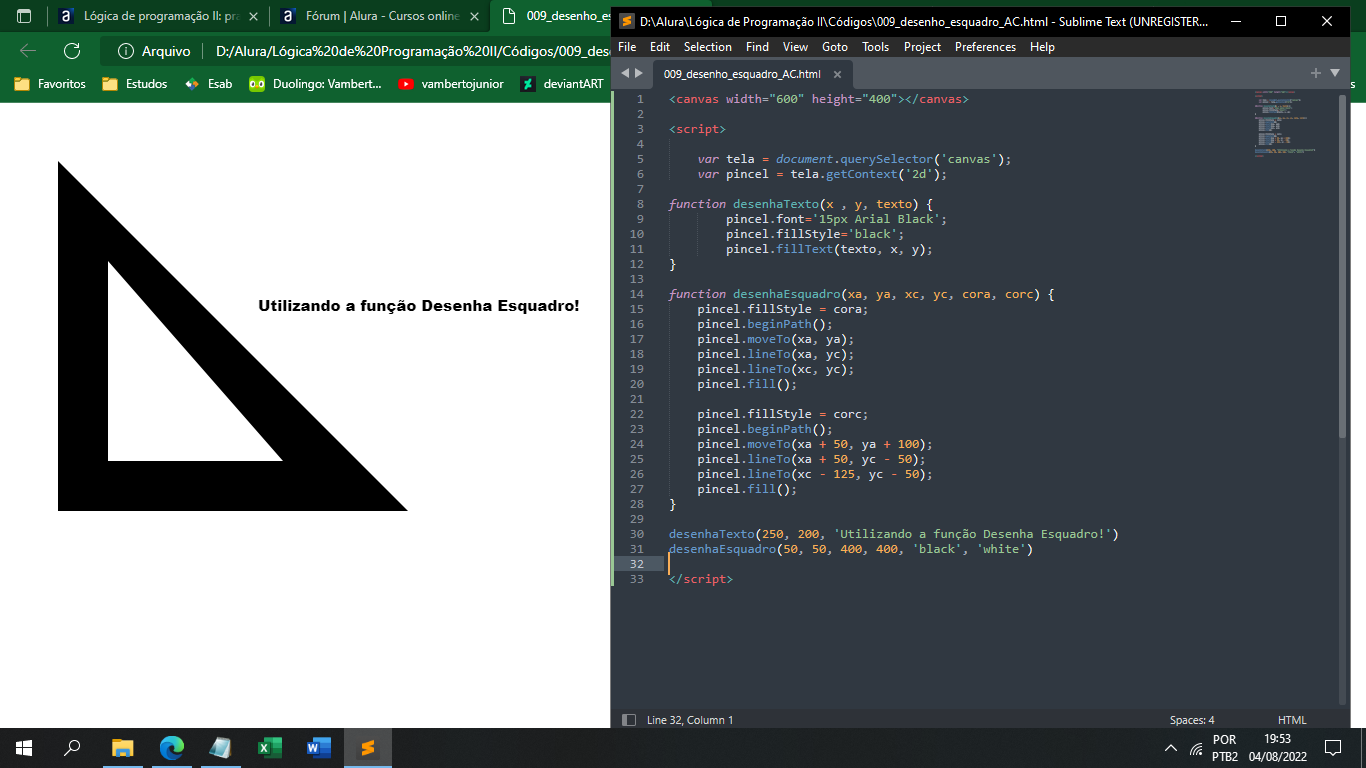1366x768 pixels.
Task: Click the canvas tag on line 1
Action: pos(818,99)
